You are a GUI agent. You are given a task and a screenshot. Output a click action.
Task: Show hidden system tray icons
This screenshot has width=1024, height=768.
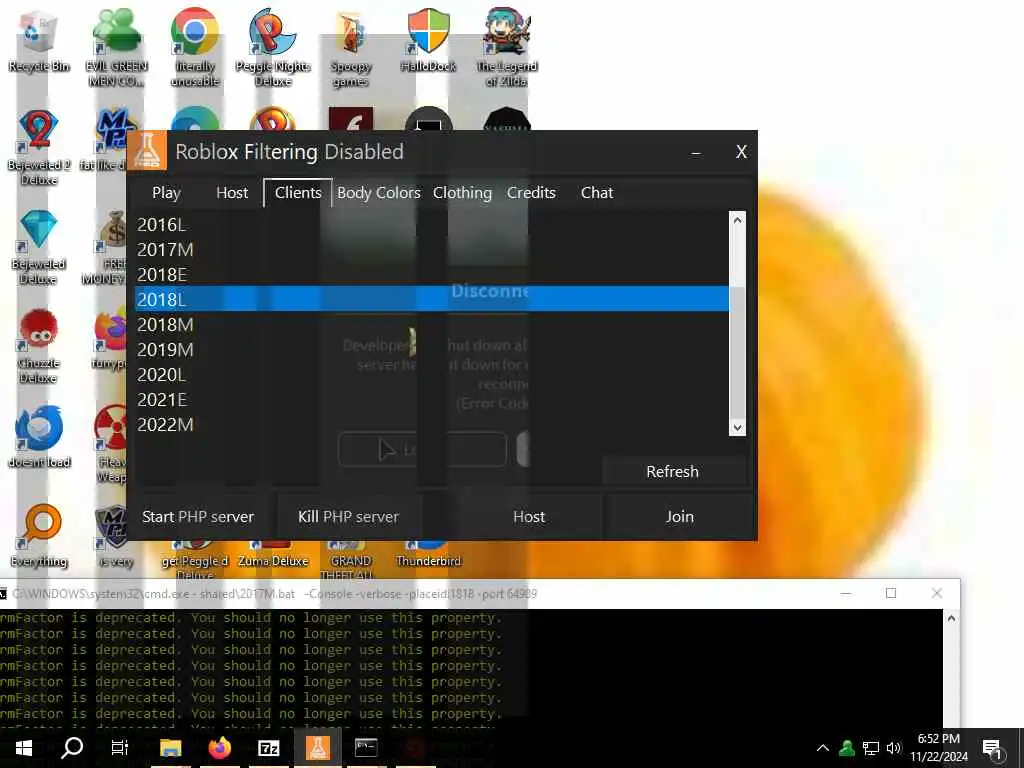(823, 748)
